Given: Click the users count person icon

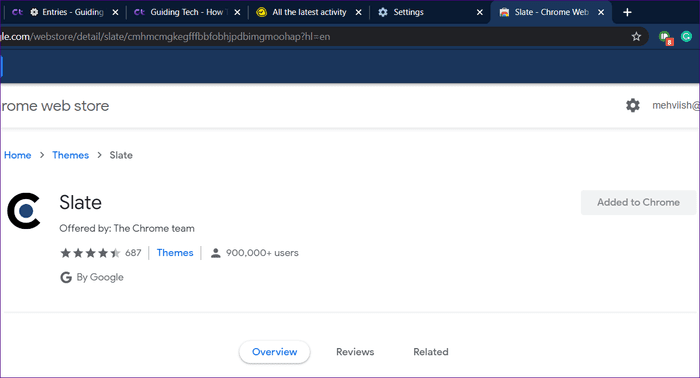Looking at the screenshot, I should [x=216, y=253].
